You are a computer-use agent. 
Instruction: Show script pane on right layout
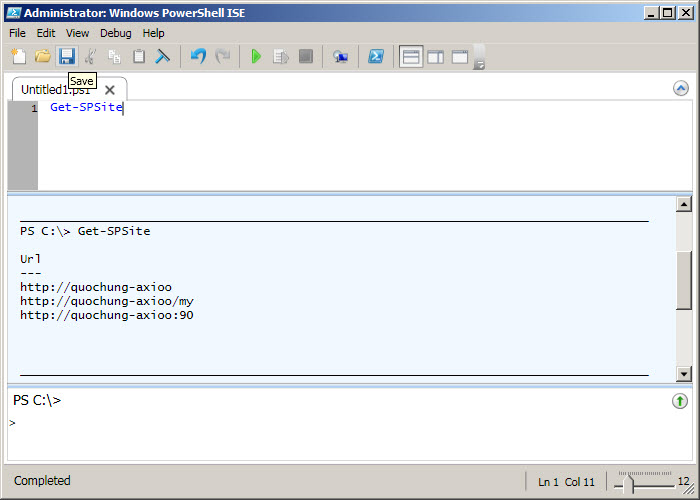click(435, 57)
